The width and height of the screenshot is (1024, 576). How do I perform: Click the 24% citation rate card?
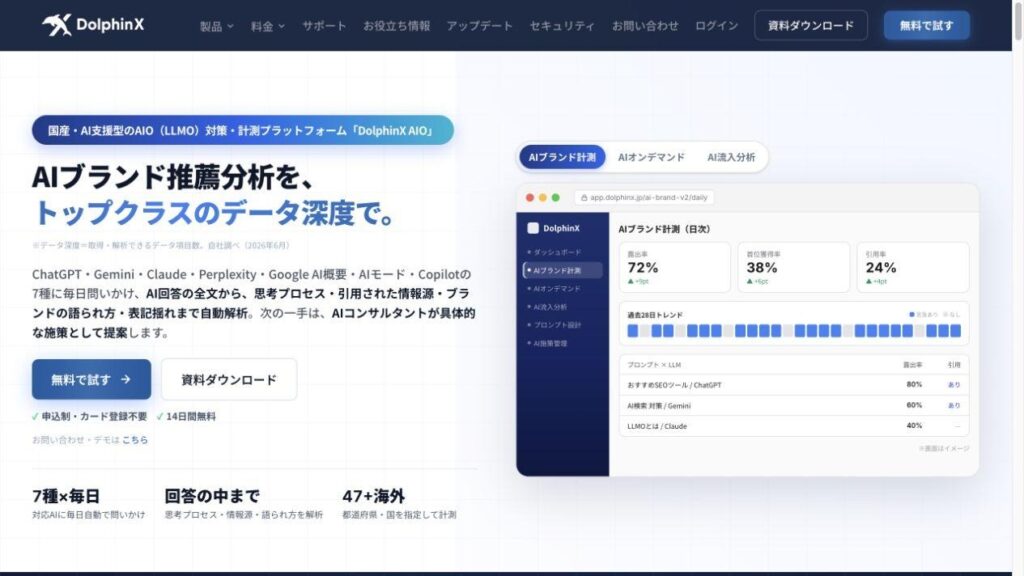point(912,267)
